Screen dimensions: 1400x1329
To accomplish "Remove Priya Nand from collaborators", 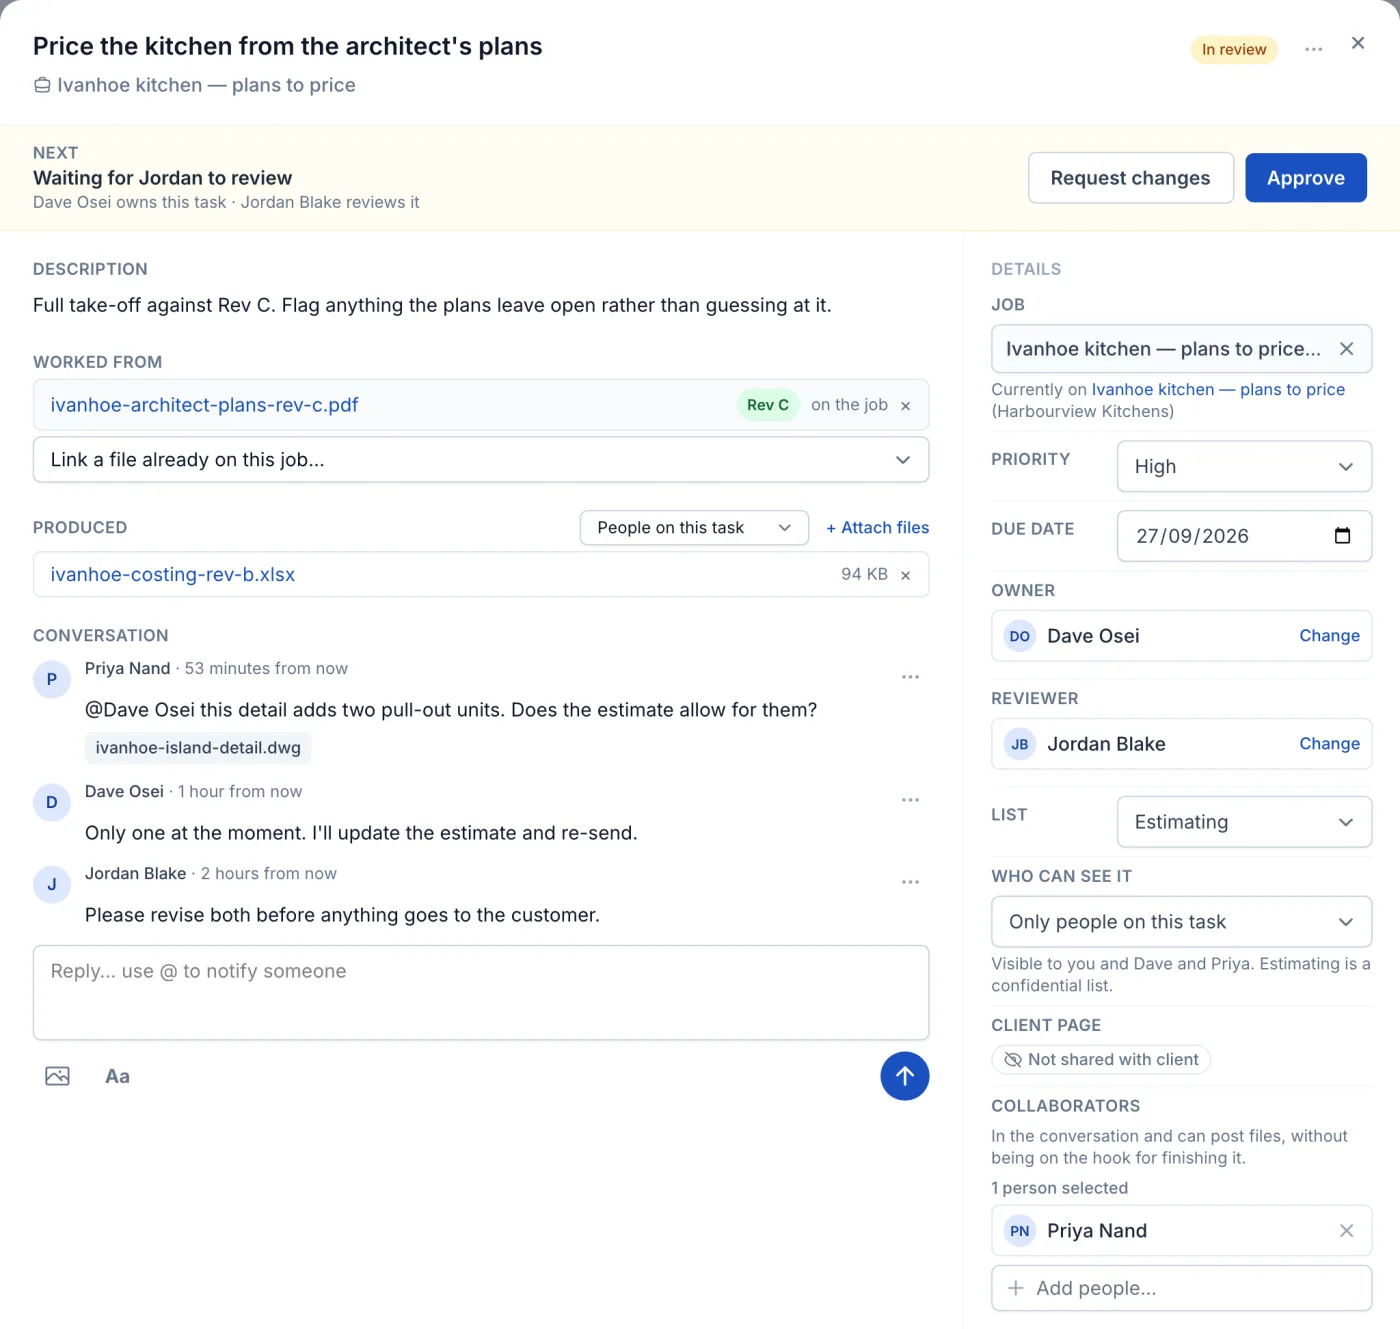I will coord(1346,1231).
